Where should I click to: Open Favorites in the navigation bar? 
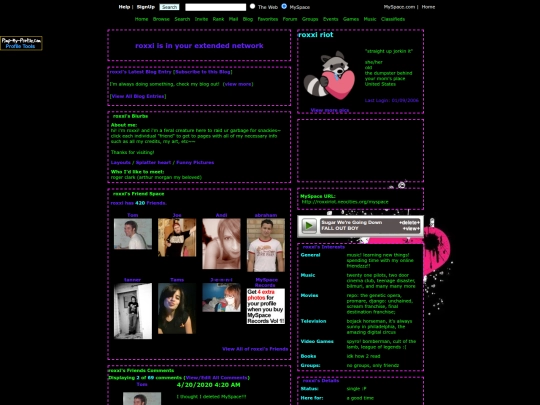(268, 19)
